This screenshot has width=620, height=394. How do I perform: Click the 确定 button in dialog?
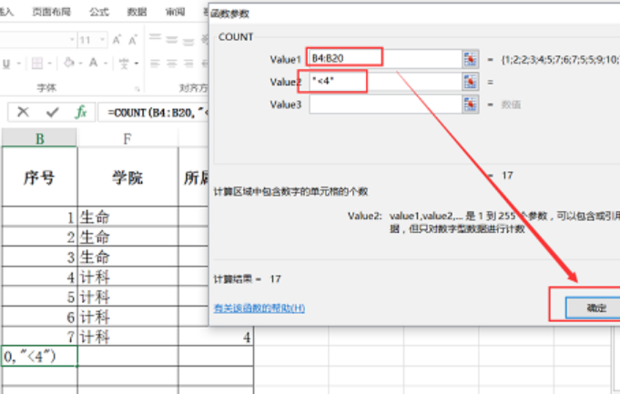[593, 307]
